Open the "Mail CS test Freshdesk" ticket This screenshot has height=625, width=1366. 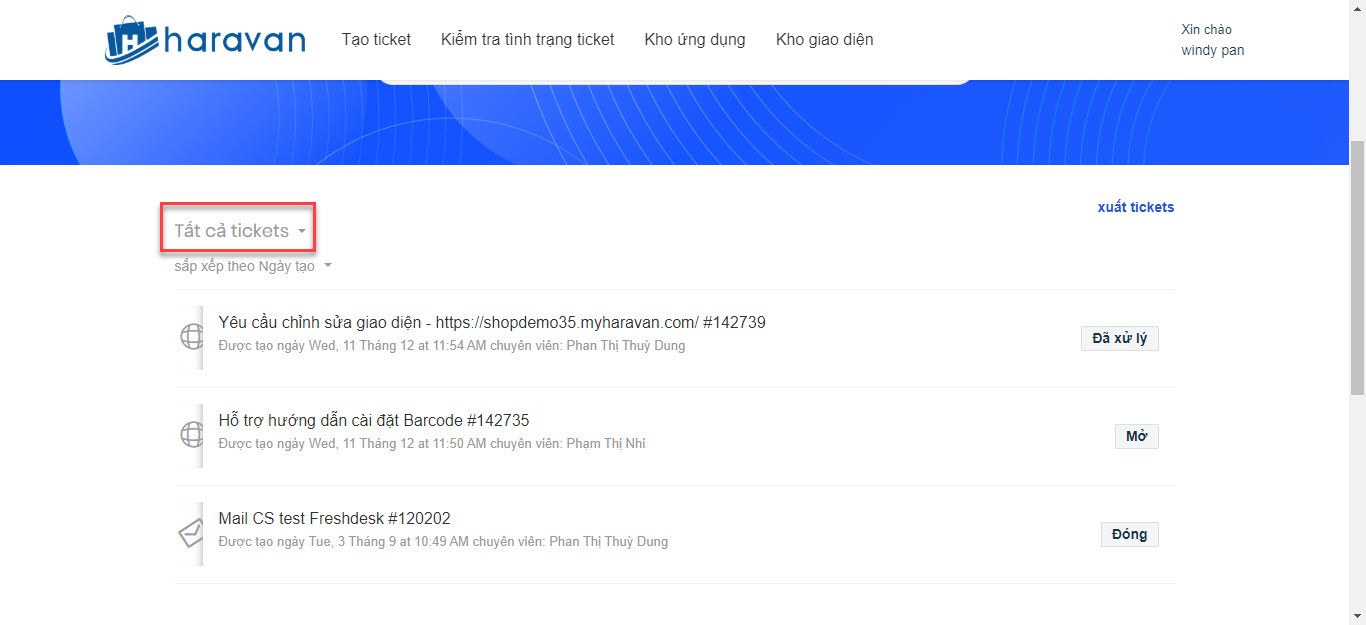click(x=334, y=518)
